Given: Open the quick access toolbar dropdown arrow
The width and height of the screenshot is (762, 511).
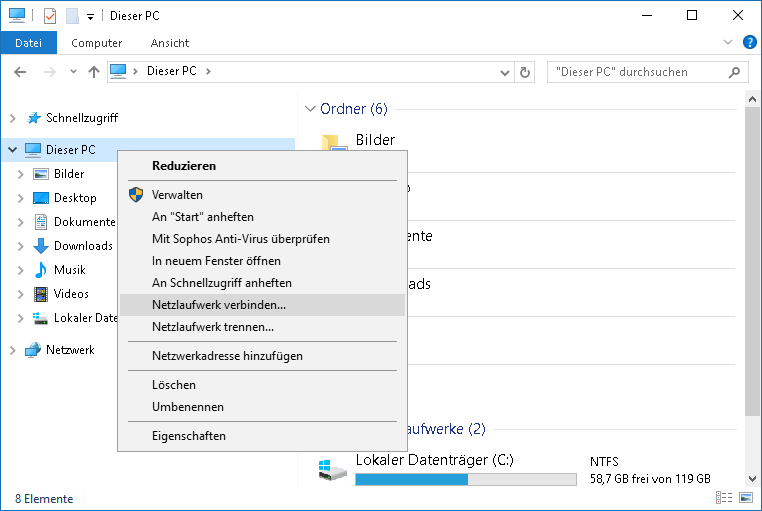Looking at the screenshot, I should 90,17.
